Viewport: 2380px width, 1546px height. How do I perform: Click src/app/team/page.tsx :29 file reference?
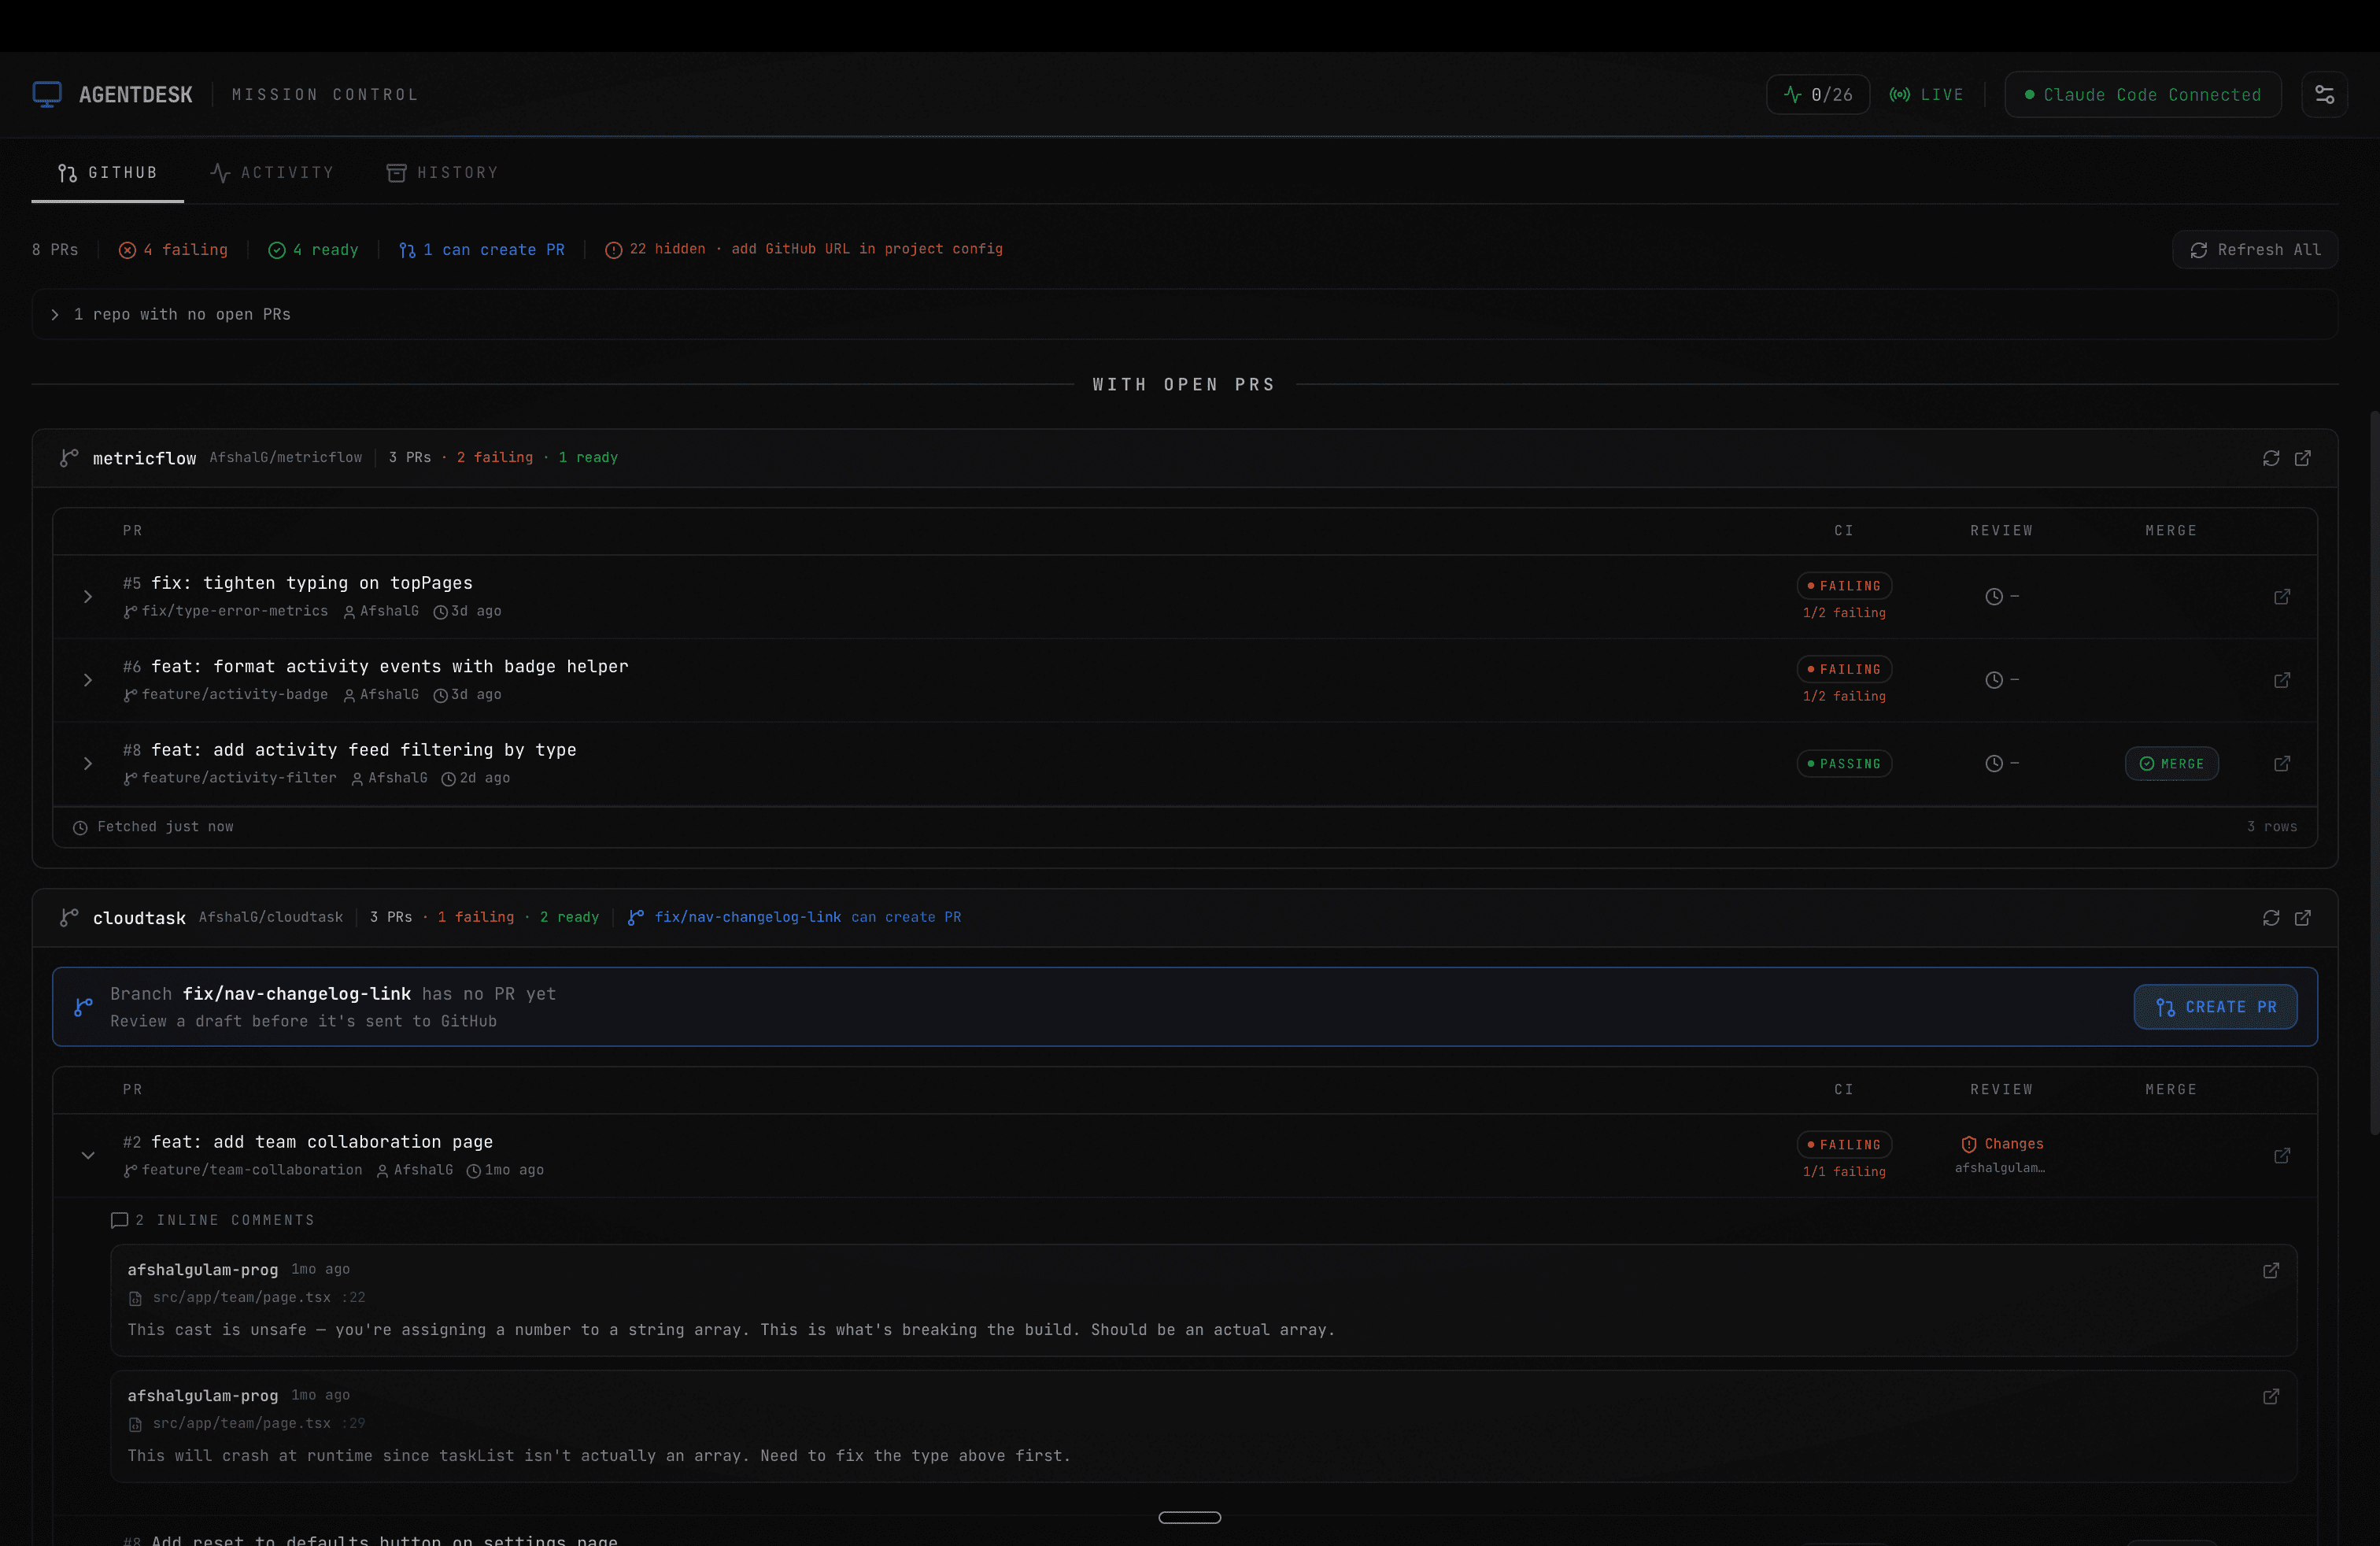point(247,1424)
